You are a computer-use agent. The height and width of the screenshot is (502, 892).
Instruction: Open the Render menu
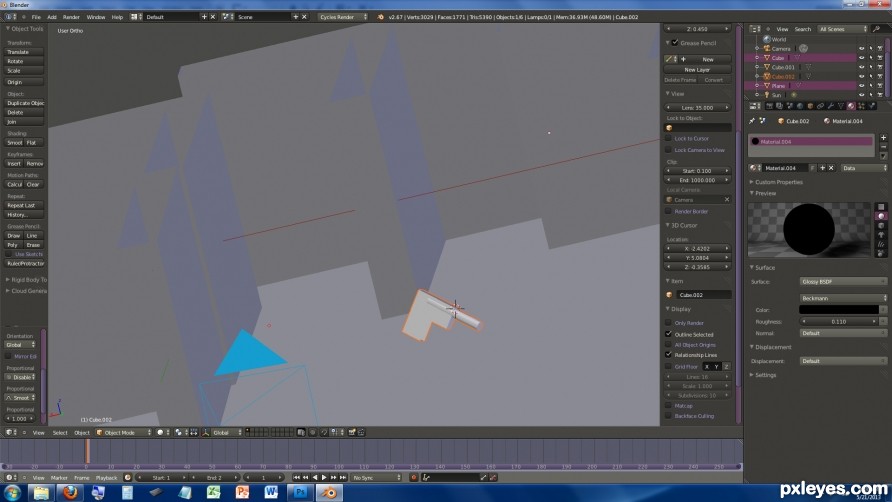pos(71,17)
